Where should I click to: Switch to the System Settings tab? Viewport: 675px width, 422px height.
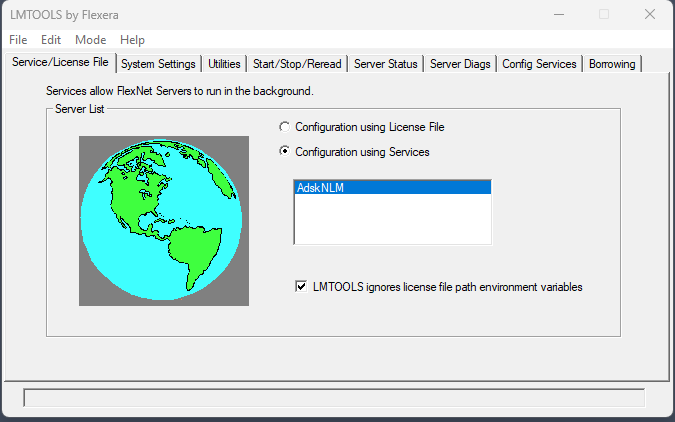tap(158, 64)
